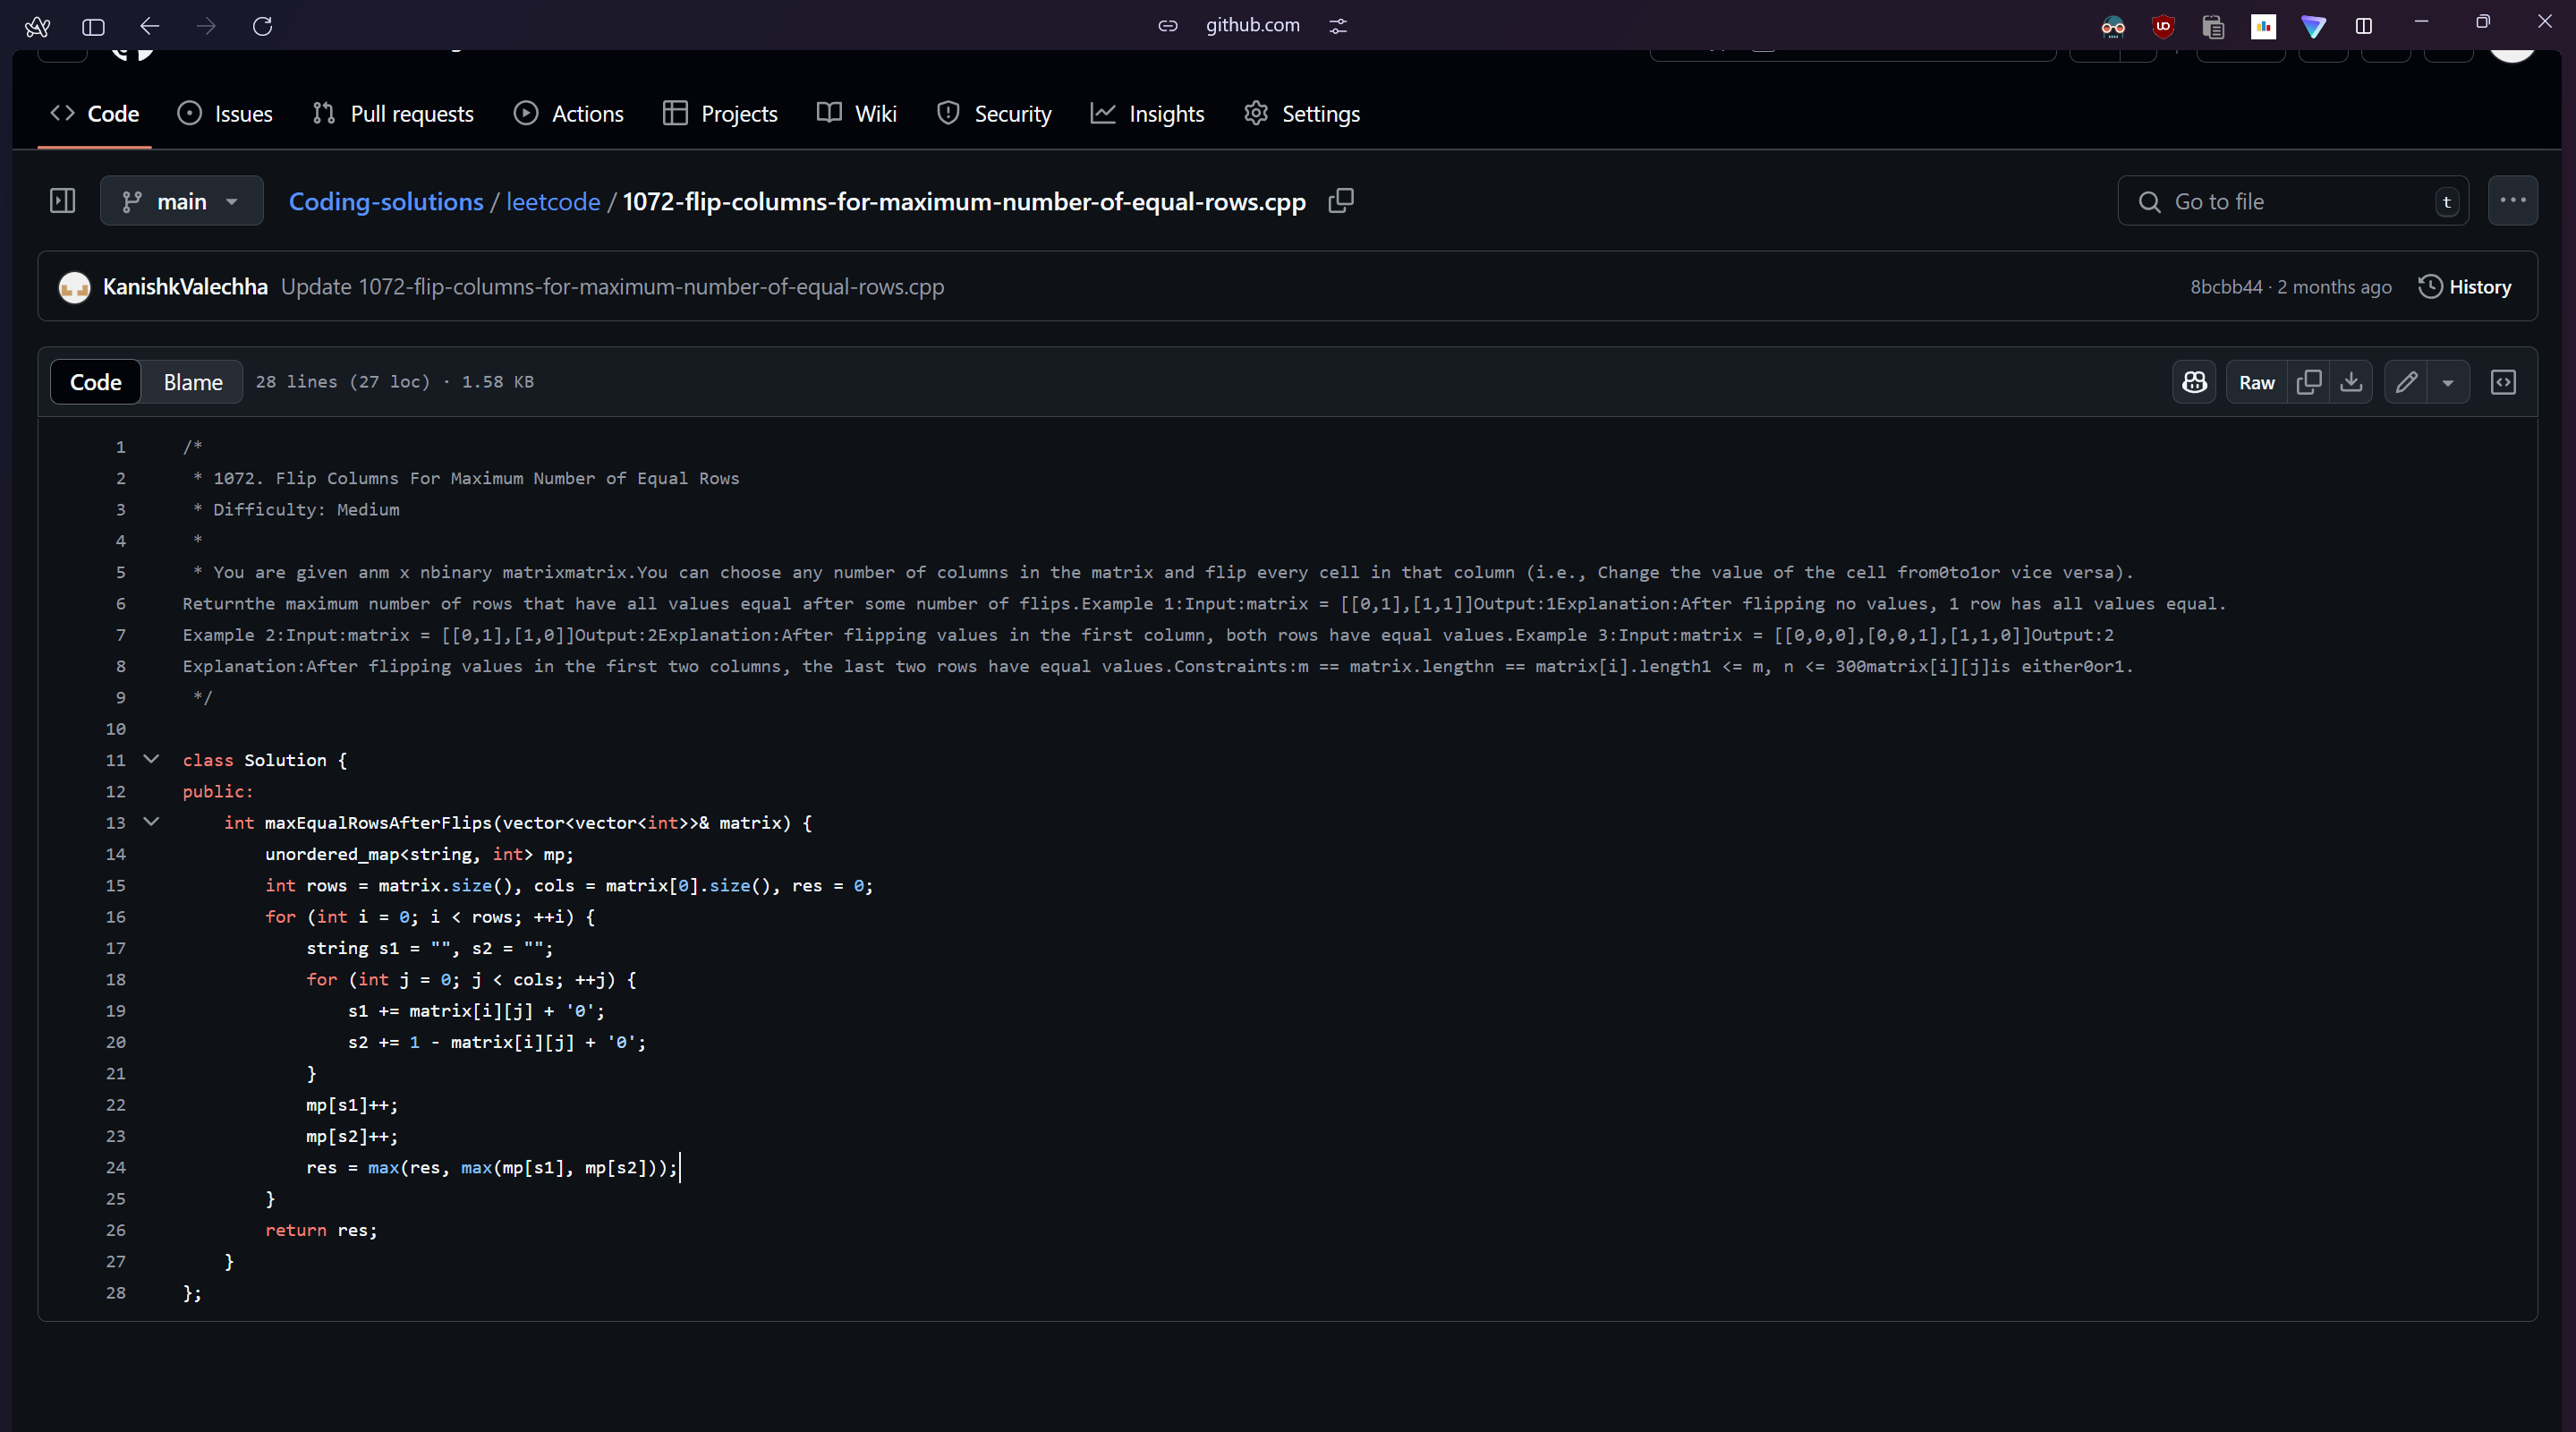Image resolution: width=2576 pixels, height=1432 pixels.
Task: Download the raw file
Action: point(2351,382)
